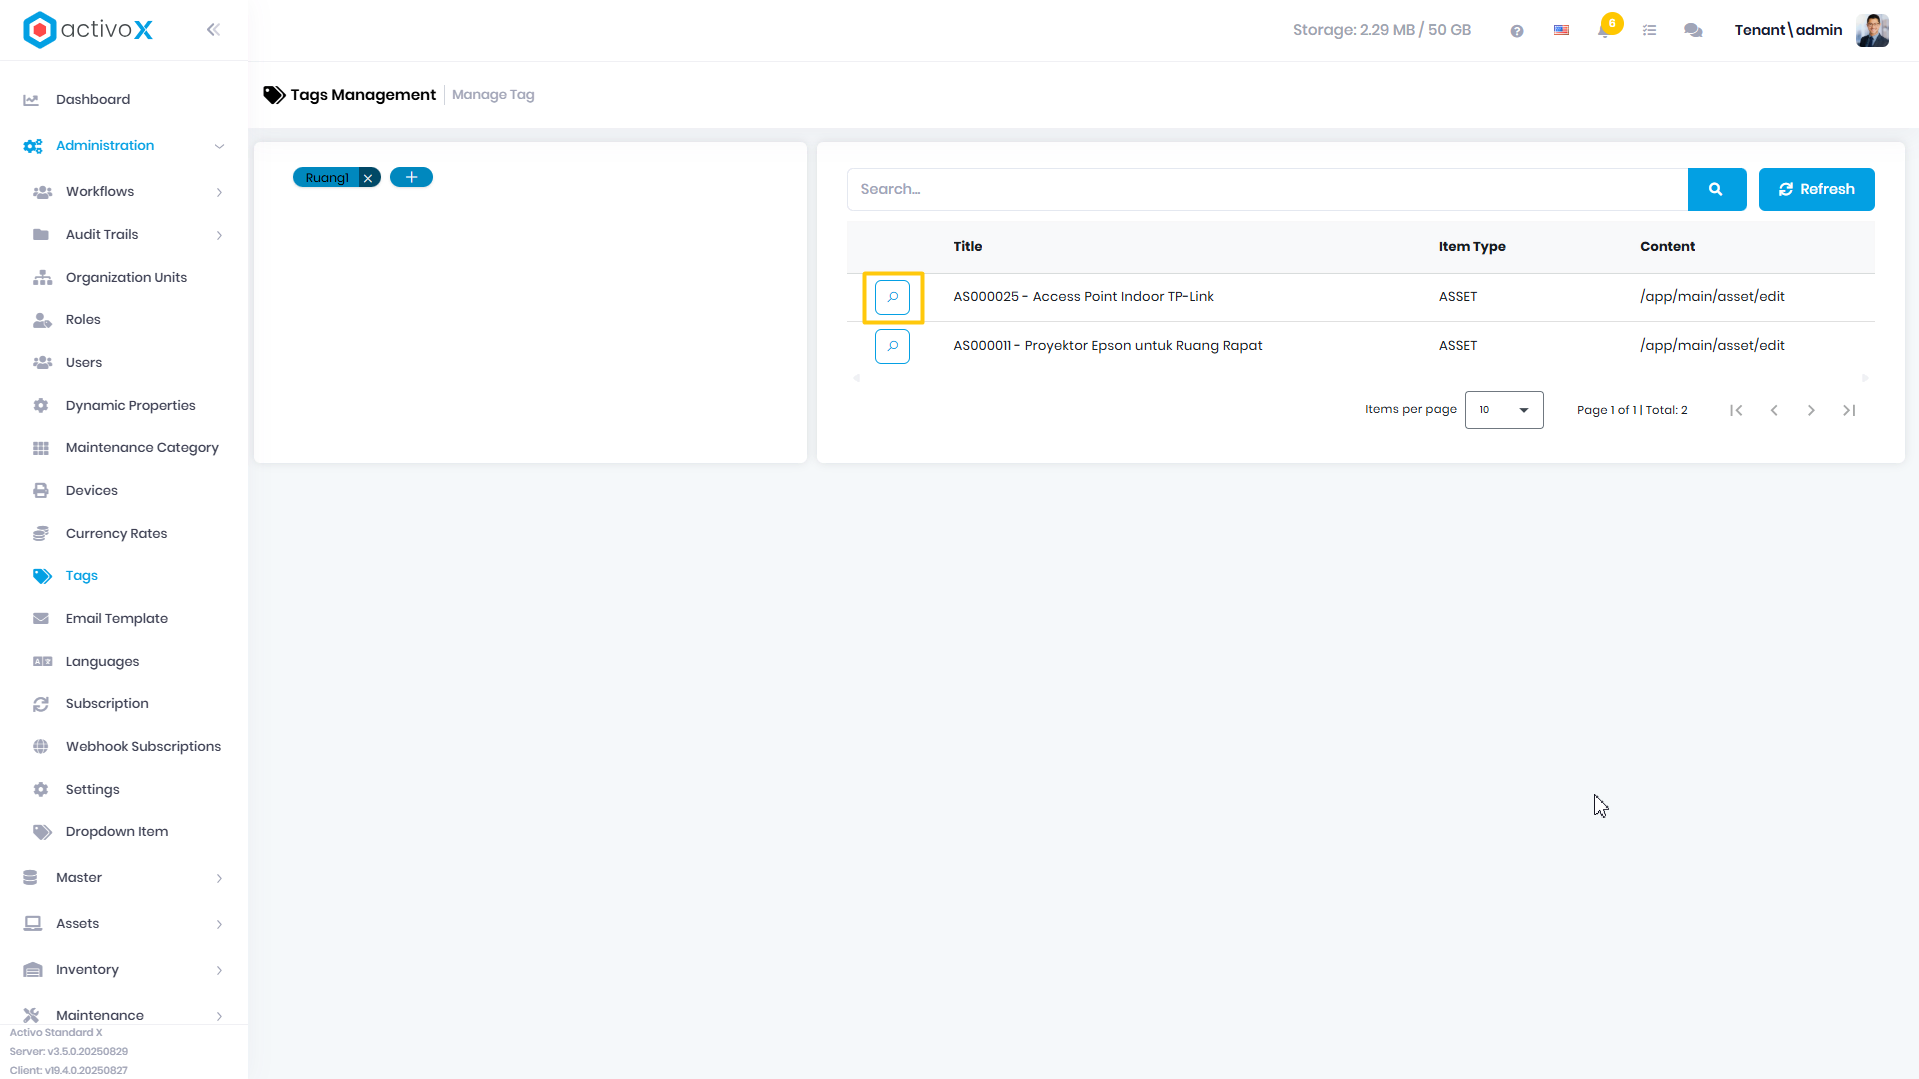Open the task list icon in header
The height and width of the screenshot is (1079, 1919).
(x=1650, y=31)
